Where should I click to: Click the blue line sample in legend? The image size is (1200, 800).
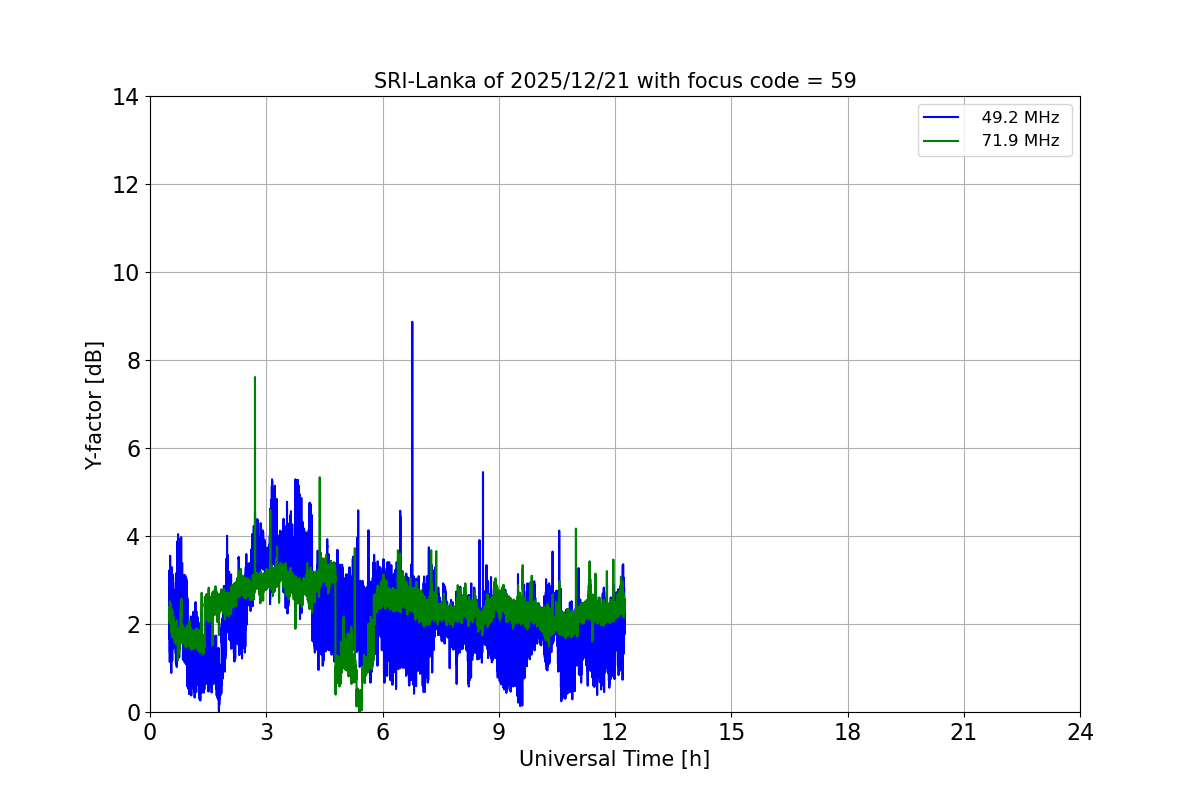click(942, 118)
